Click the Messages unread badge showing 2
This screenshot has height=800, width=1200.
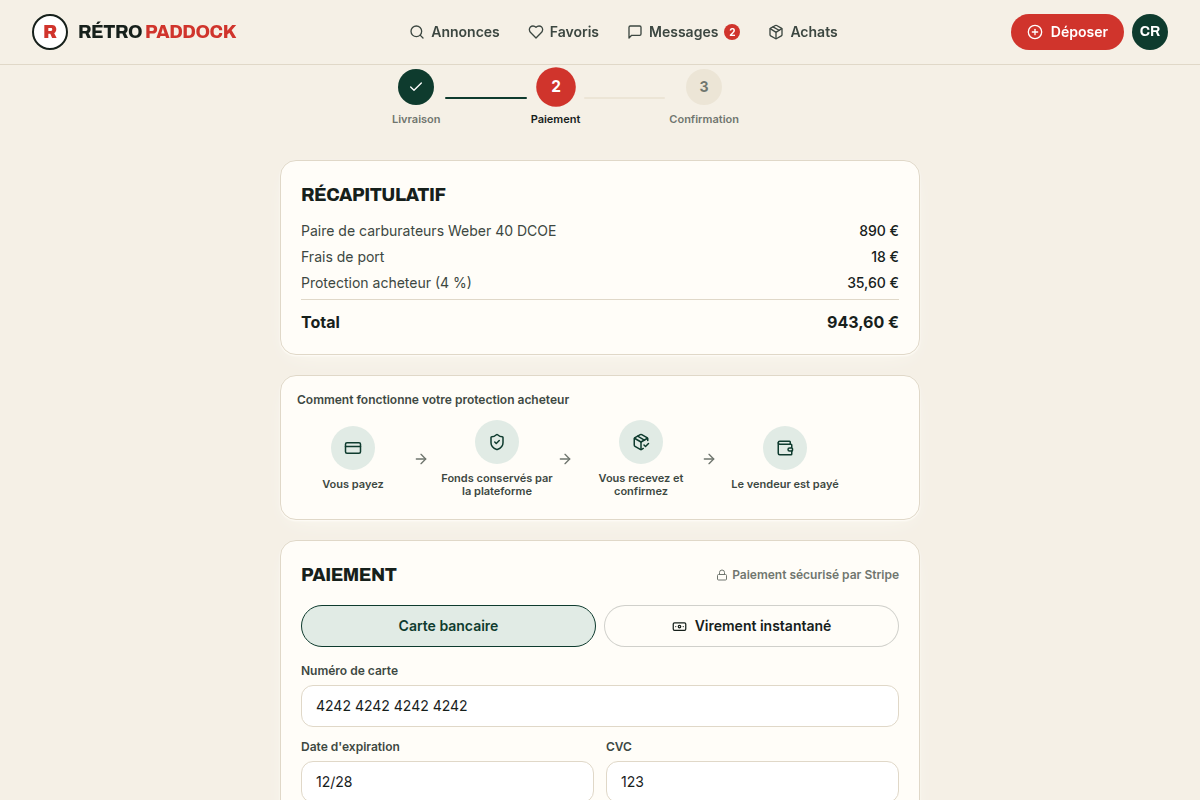(732, 32)
